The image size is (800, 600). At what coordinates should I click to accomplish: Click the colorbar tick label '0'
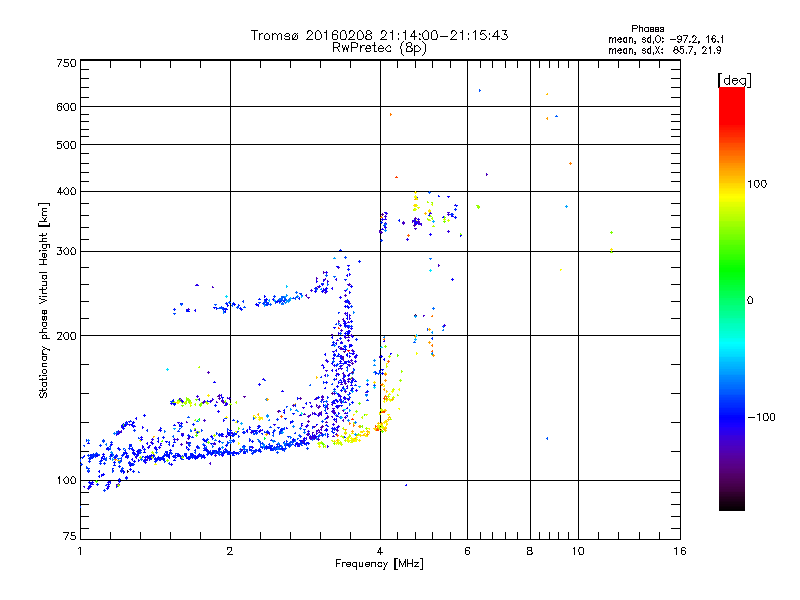(750, 300)
